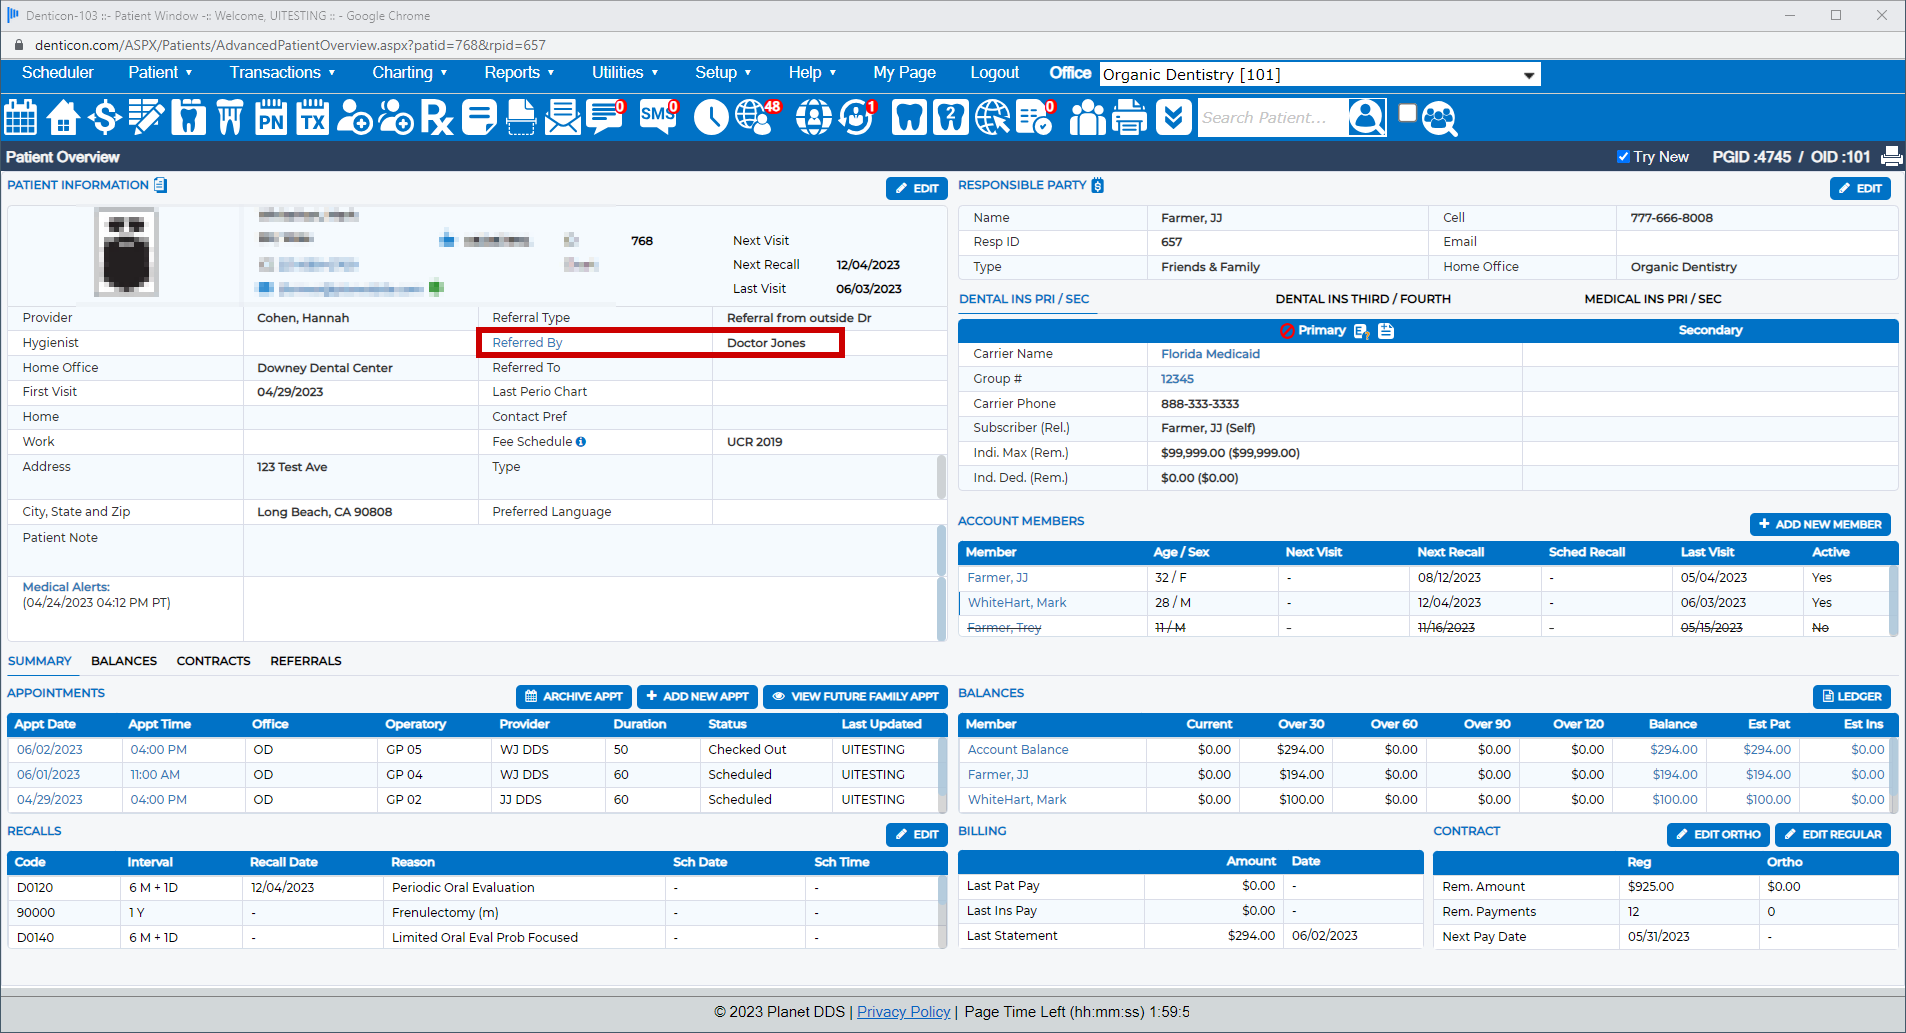Viewport: 1906px width, 1033px height.
Task: Expand the Patient menu
Action: click(160, 72)
